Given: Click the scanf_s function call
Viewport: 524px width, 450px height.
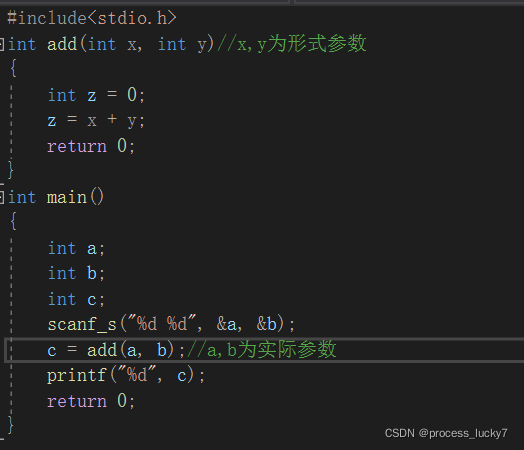Looking at the screenshot, I should click(x=171, y=324).
